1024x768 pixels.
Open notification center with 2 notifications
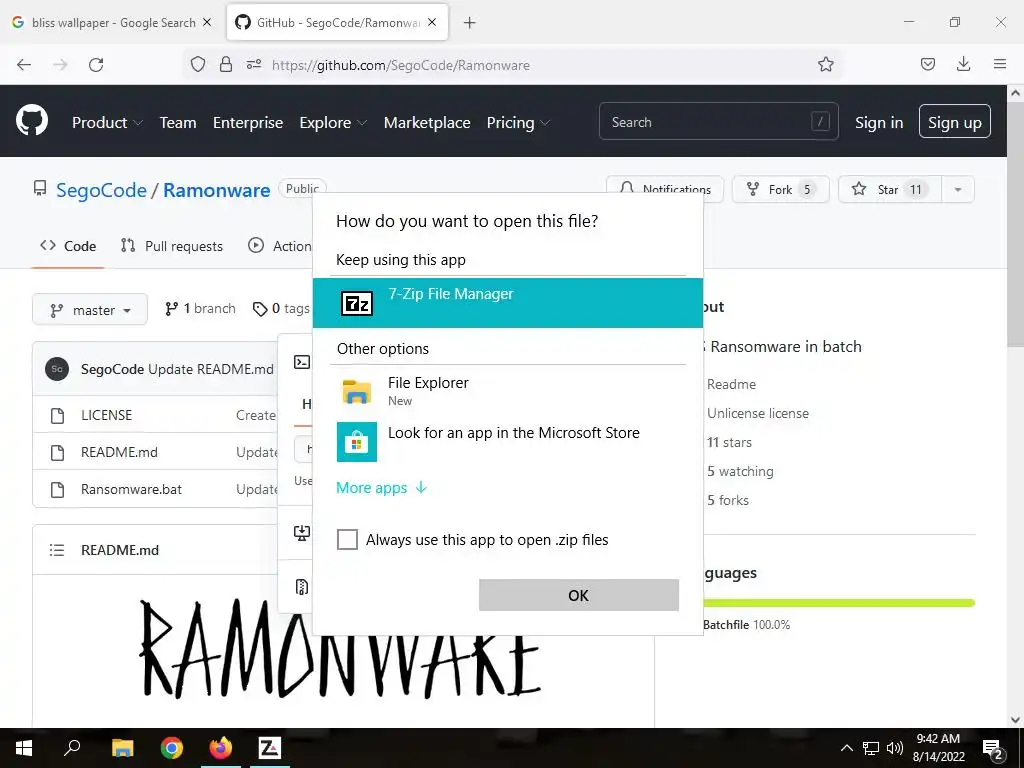[x=992, y=749]
